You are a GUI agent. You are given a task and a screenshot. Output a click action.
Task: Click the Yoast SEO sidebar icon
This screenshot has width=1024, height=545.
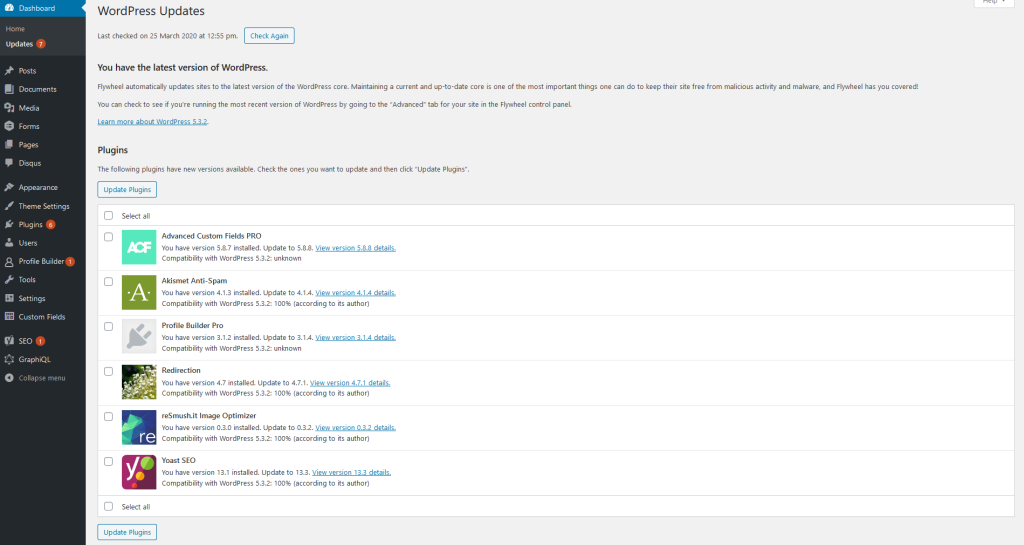point(9,341)
